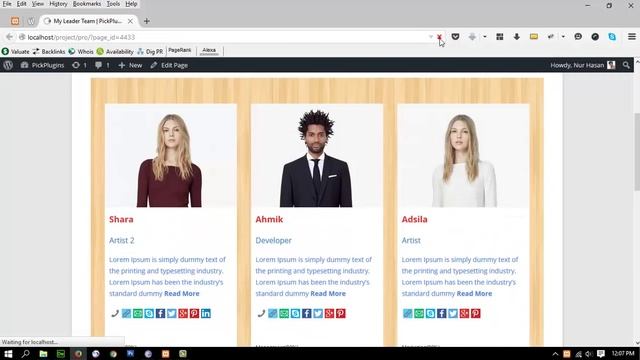Open the Shara name link
The height and width of the screenshot is (360, 640).
point(121,219)
